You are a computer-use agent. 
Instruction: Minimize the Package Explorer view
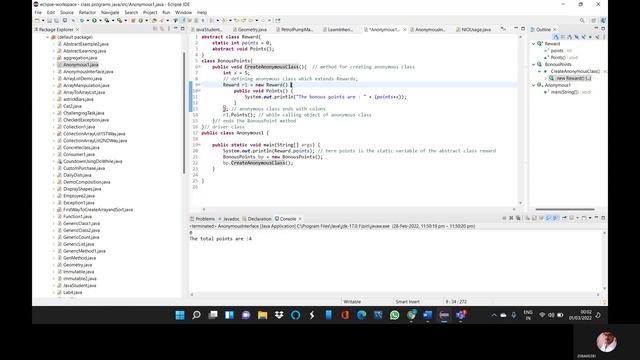176,29
